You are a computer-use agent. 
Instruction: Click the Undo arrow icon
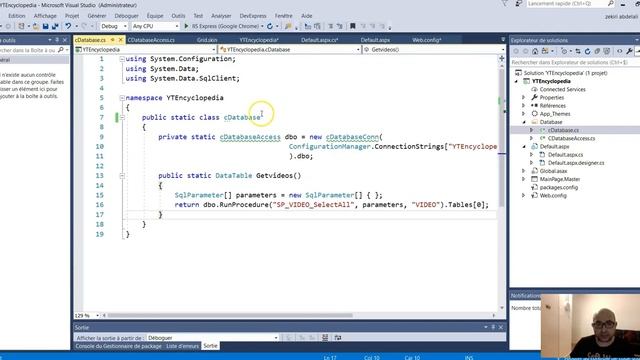click(x=68, y=26)
